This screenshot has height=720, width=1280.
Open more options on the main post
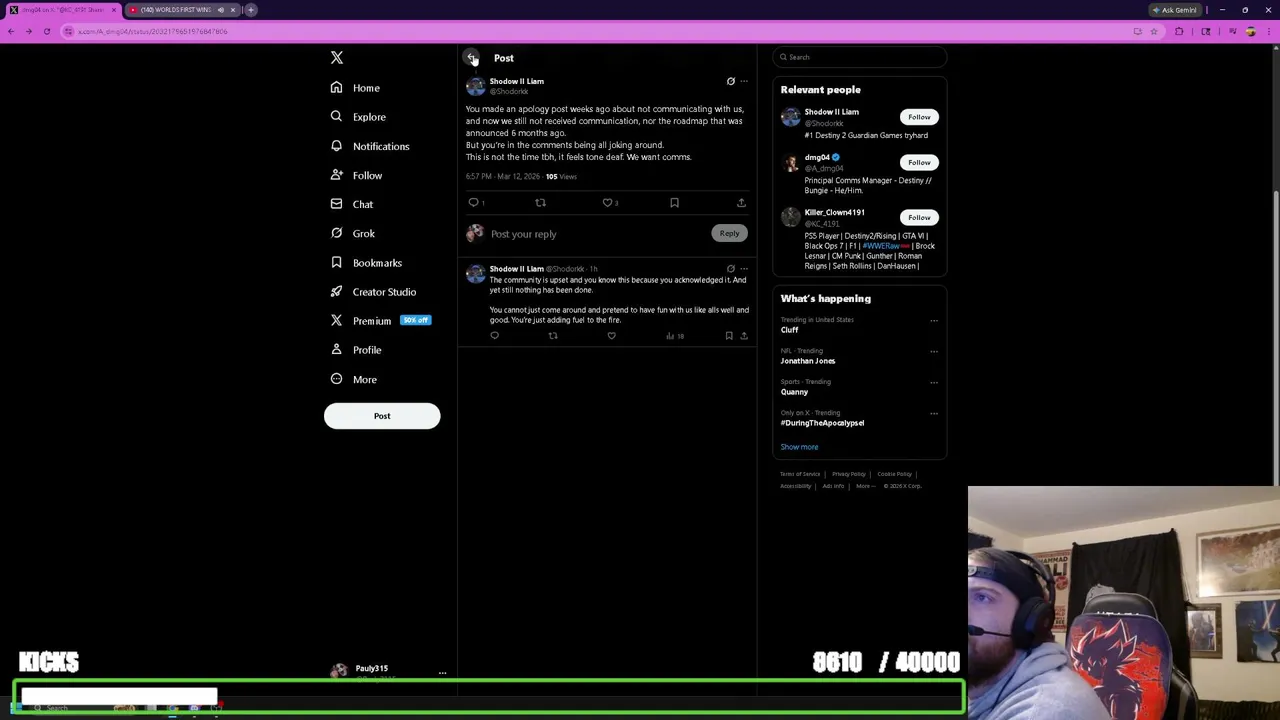744,81
